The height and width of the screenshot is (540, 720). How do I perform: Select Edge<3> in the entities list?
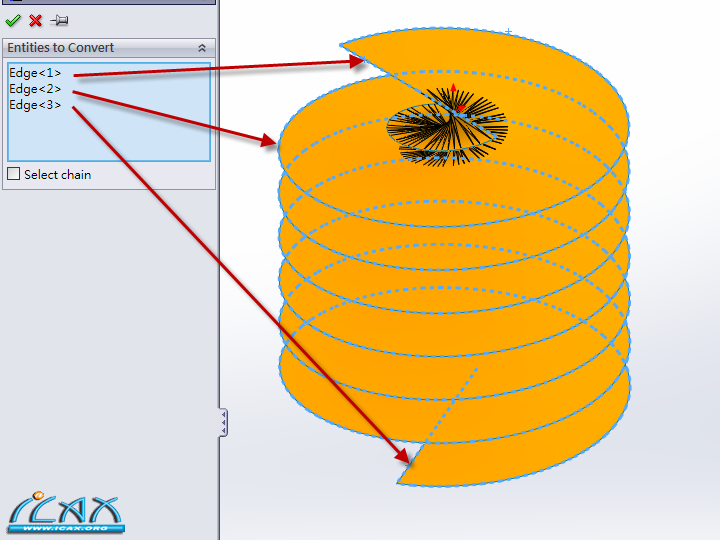pyautogui.click(x=35, y=105)
